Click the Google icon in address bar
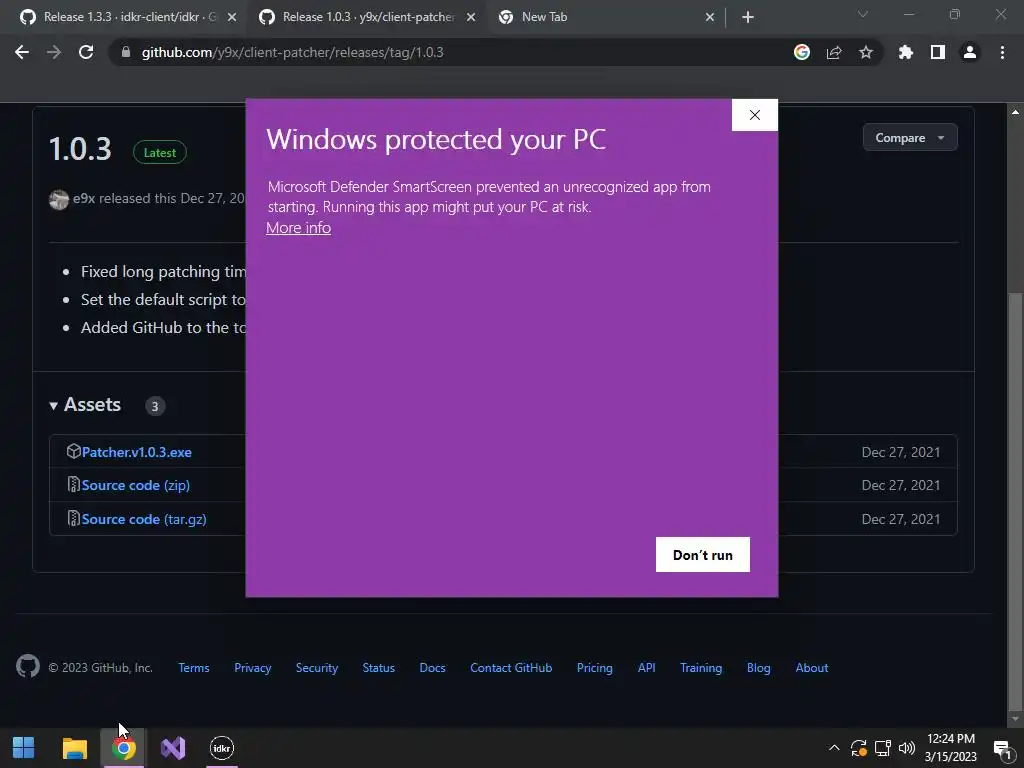Screen dimensions: 1024x768 point(801,52)
